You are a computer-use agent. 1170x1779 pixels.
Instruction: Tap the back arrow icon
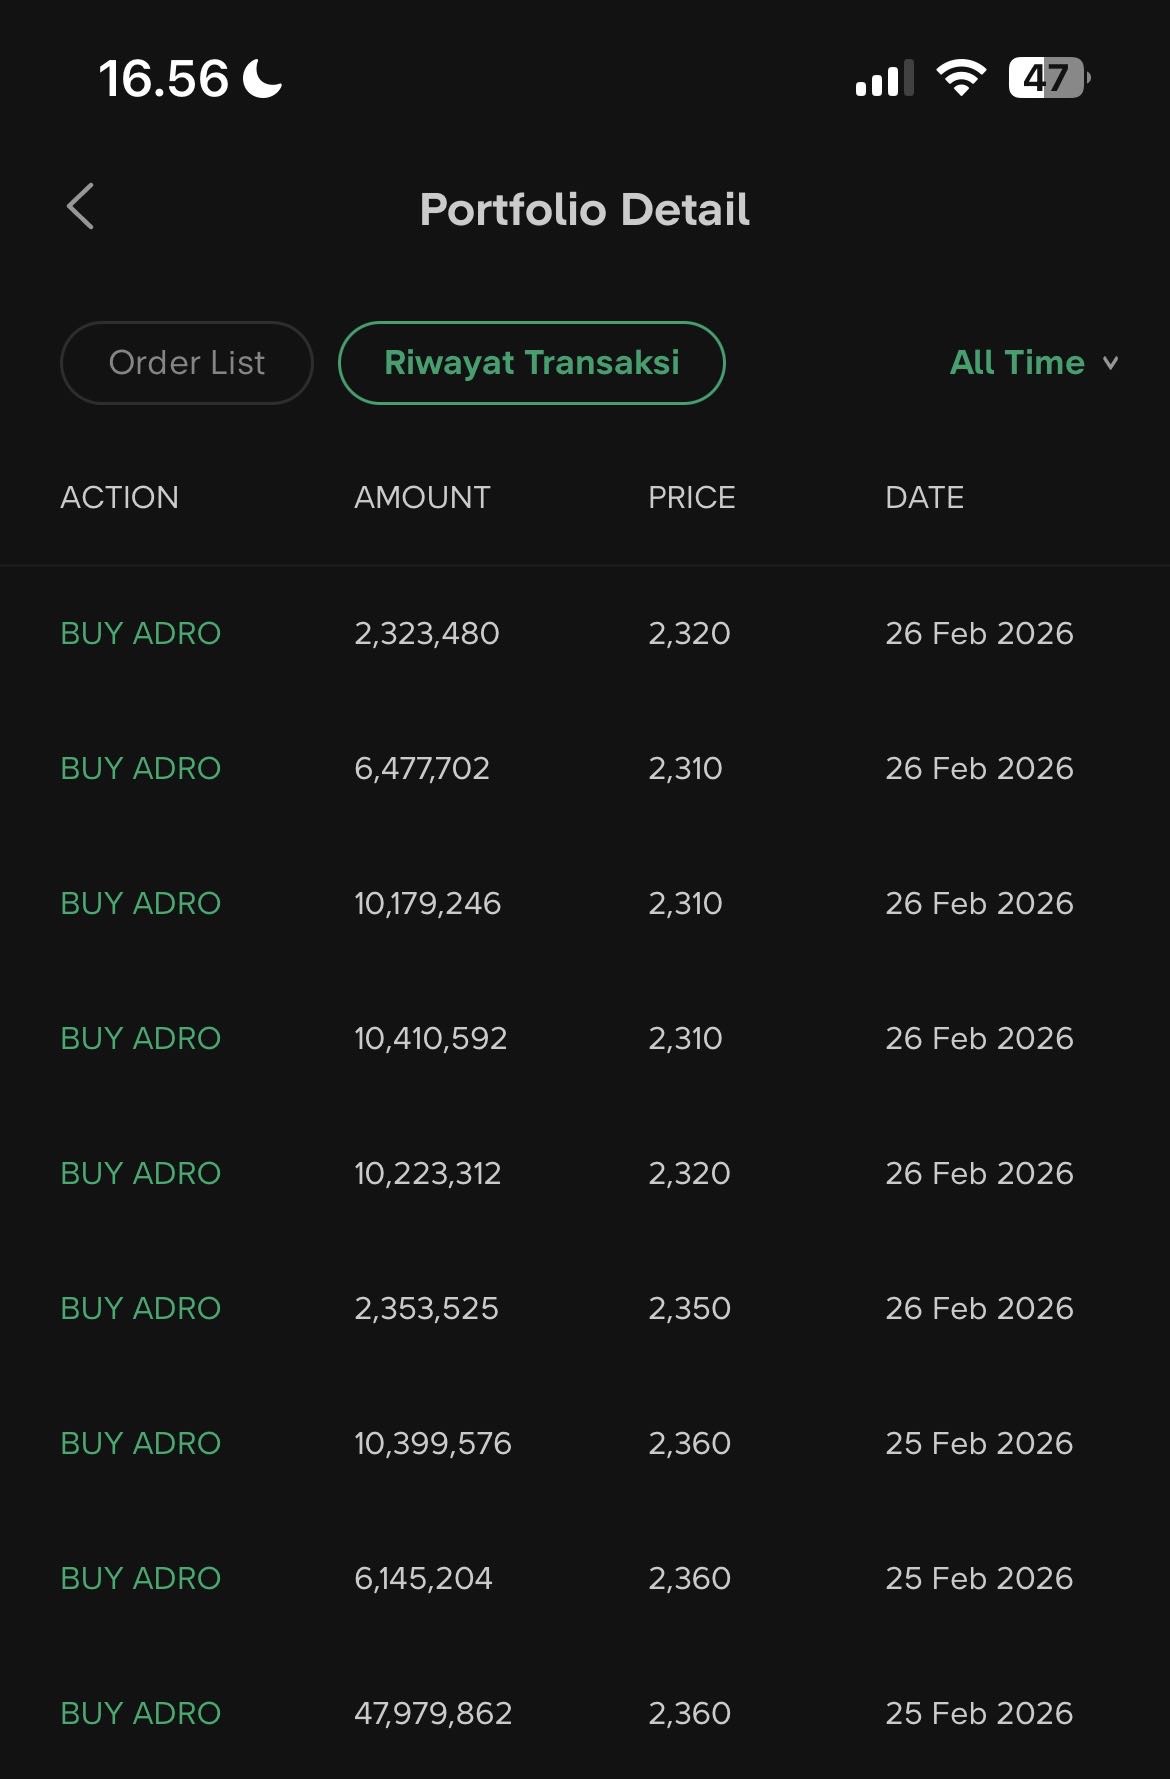80,207
